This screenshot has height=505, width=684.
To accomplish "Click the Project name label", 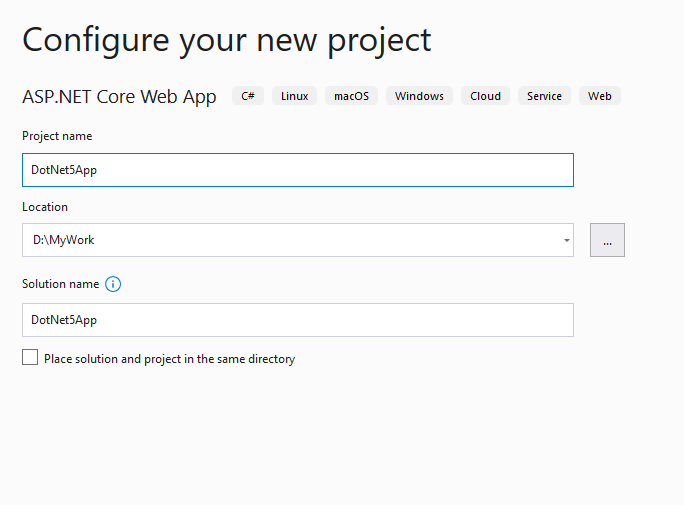I will click(57, 136).
